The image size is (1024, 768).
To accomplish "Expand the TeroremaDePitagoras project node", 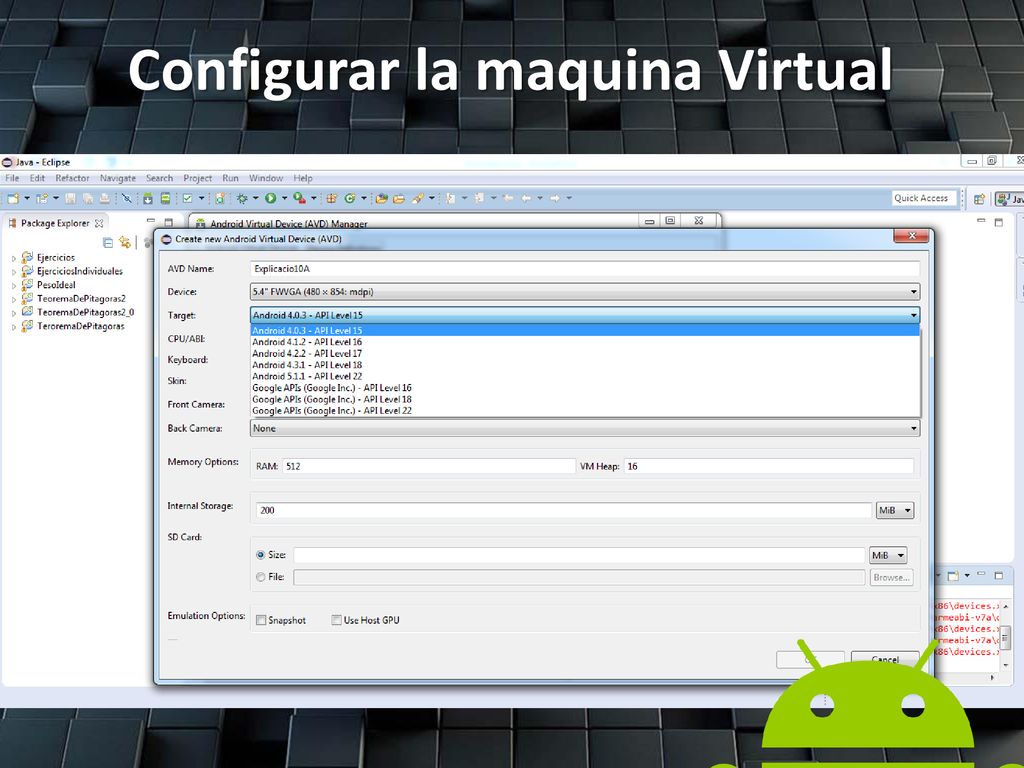I will coord(14,327).
